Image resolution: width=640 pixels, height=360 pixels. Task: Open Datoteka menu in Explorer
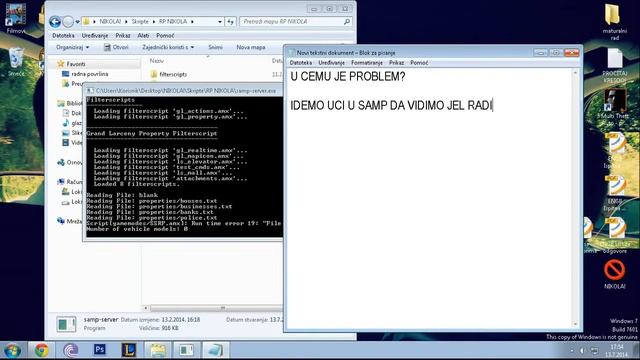click(x=63, y=36)
